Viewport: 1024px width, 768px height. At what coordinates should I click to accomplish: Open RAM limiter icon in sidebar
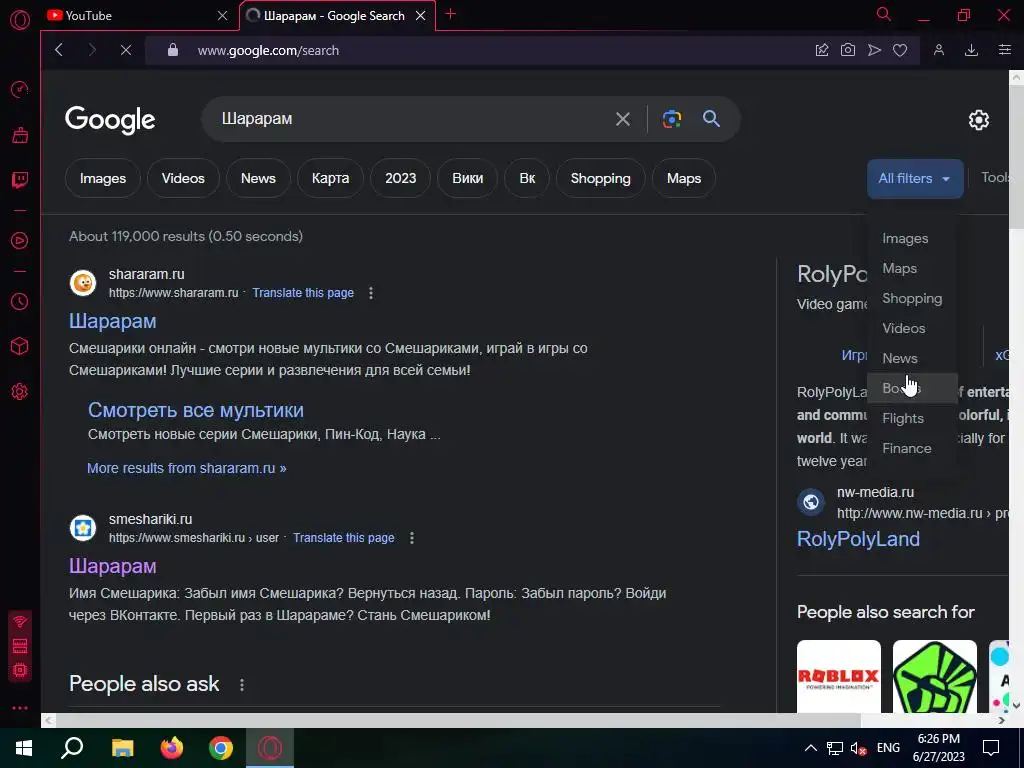[x=20, y=646]
